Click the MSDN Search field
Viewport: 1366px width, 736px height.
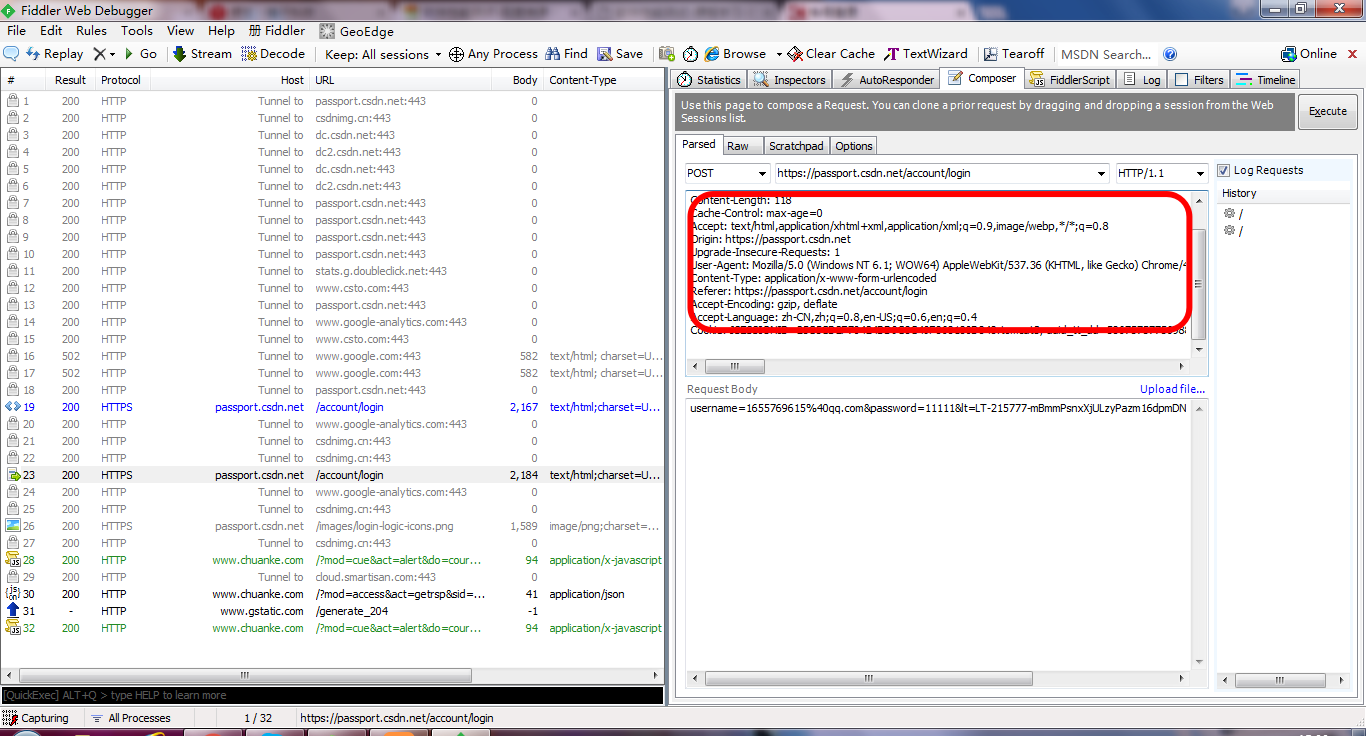click(x=1106, y=54)
